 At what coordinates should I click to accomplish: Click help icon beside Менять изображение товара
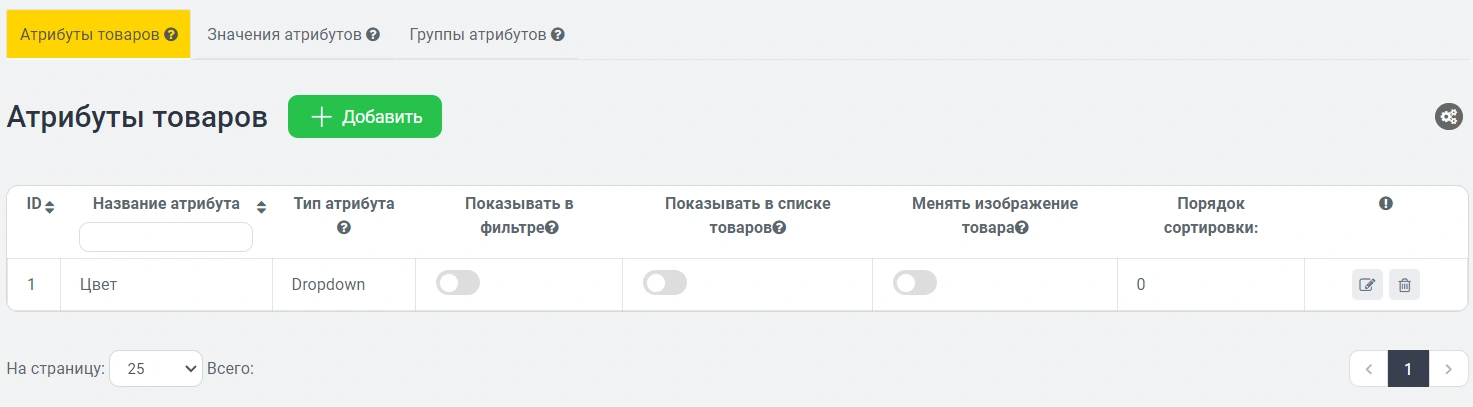pos(1022,228)
